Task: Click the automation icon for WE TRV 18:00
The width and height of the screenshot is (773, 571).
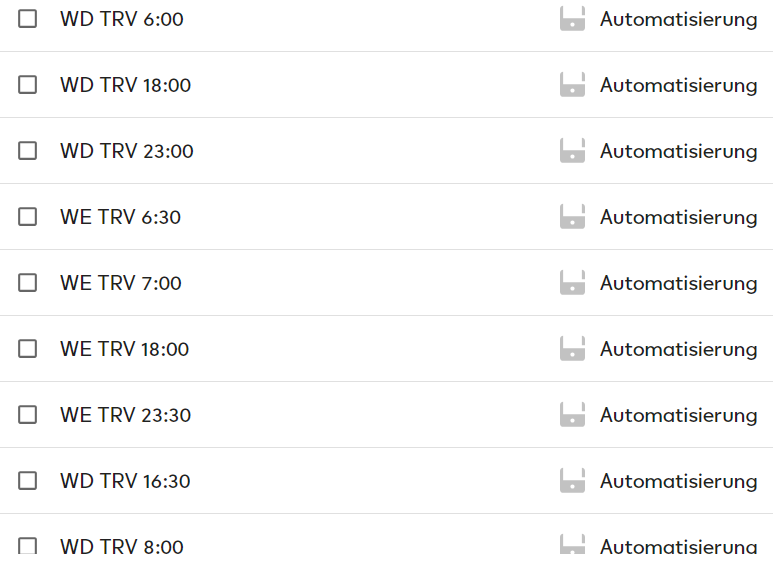Action: coord(572,349)
